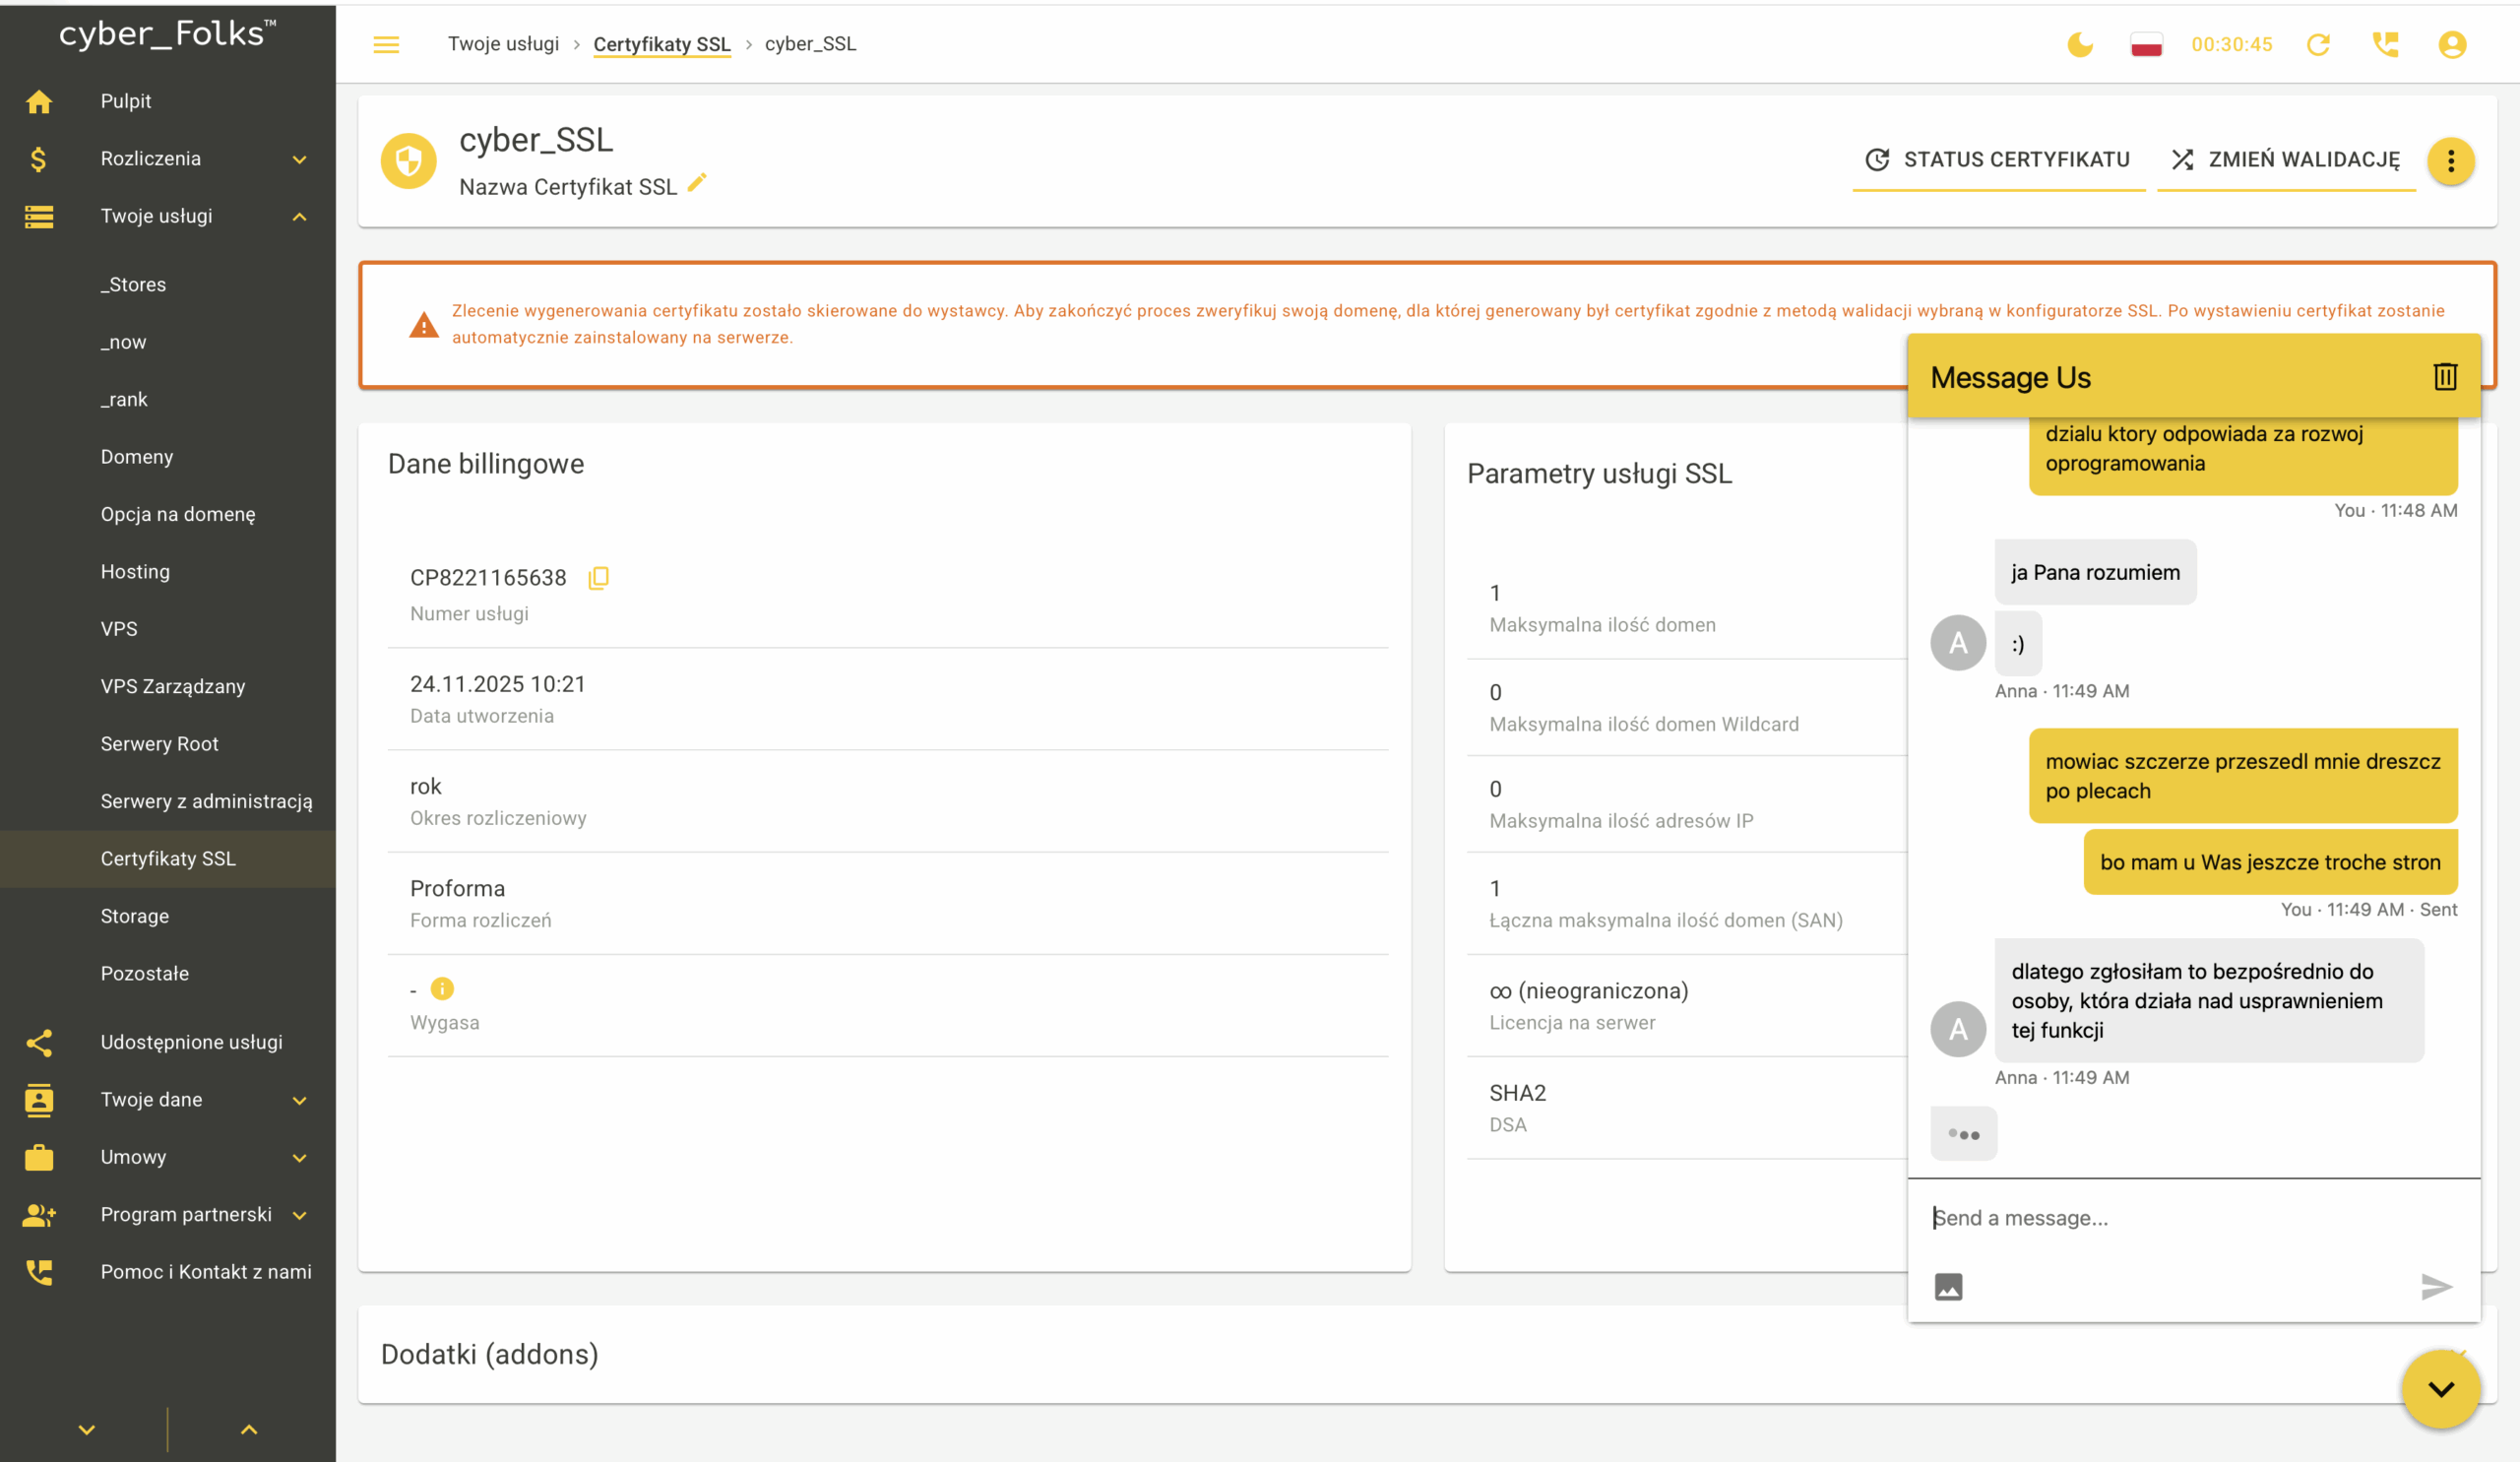The height and width of the screenshot is (1462, 2520).
Task: Expand the Rozliczenia sidebar section
Action: [x=299, y=159]
